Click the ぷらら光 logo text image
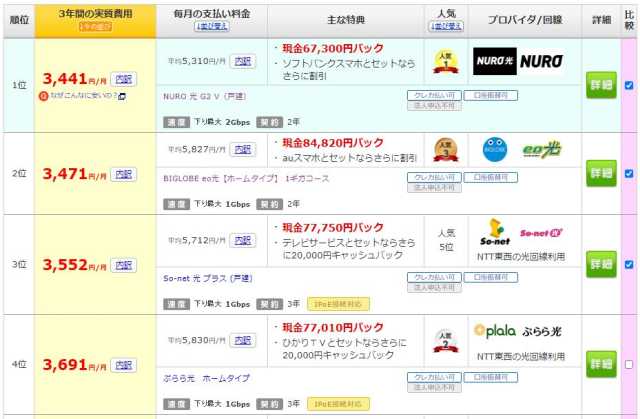Screen dimensions: 640x419 542,331
